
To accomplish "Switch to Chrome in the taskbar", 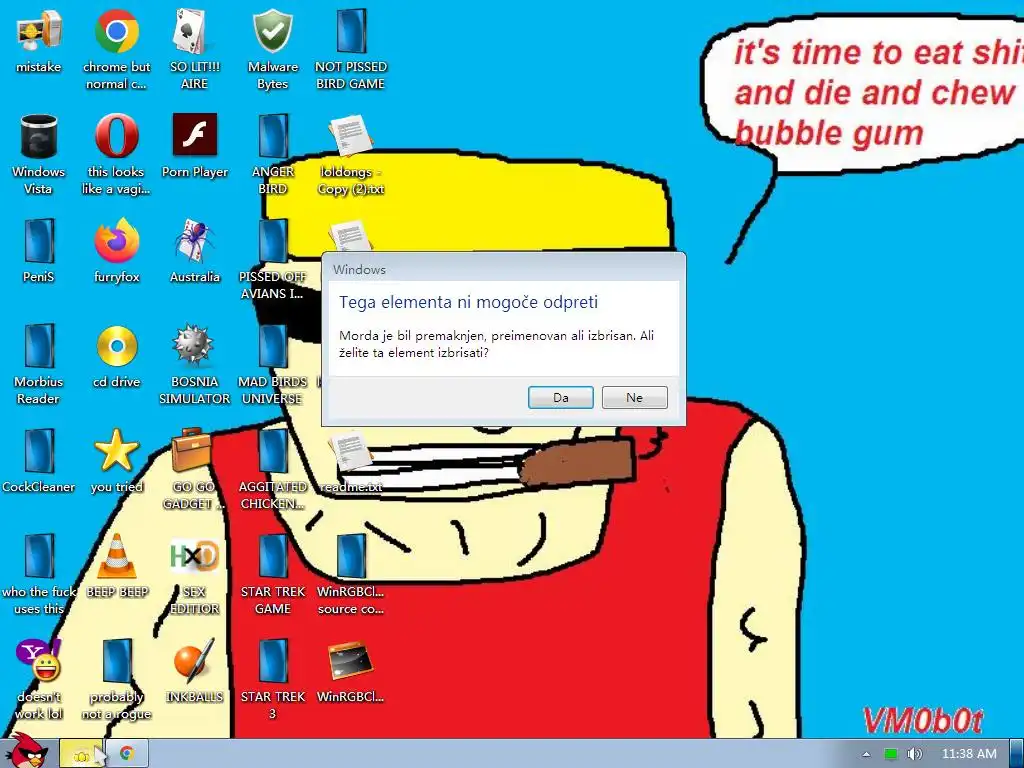I will tap(127, 754).
